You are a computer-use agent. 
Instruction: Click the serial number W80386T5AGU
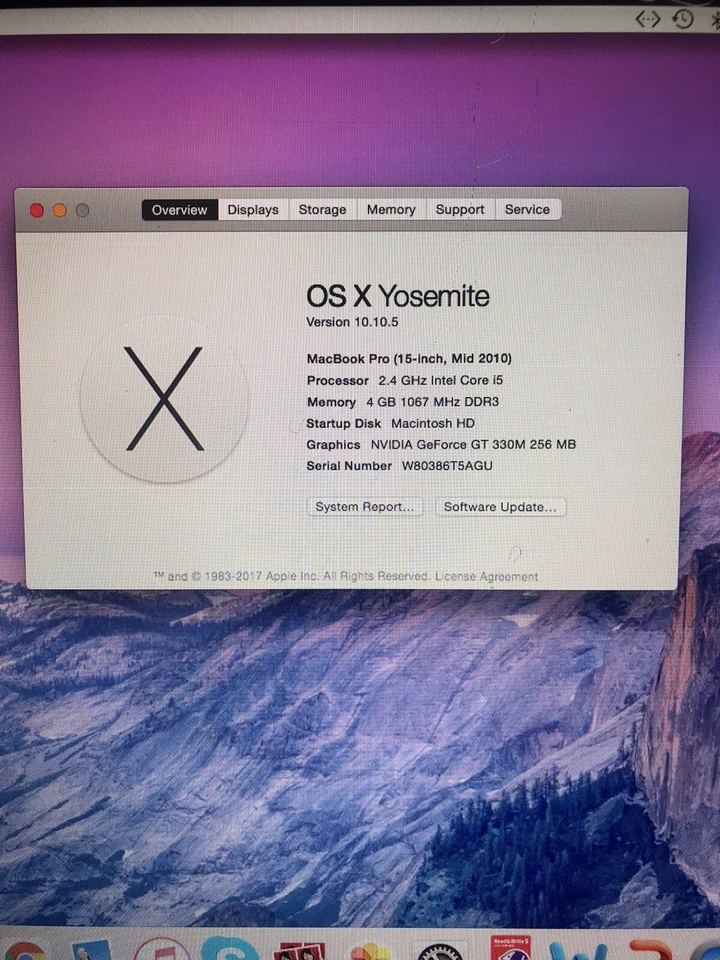(447, 466)
